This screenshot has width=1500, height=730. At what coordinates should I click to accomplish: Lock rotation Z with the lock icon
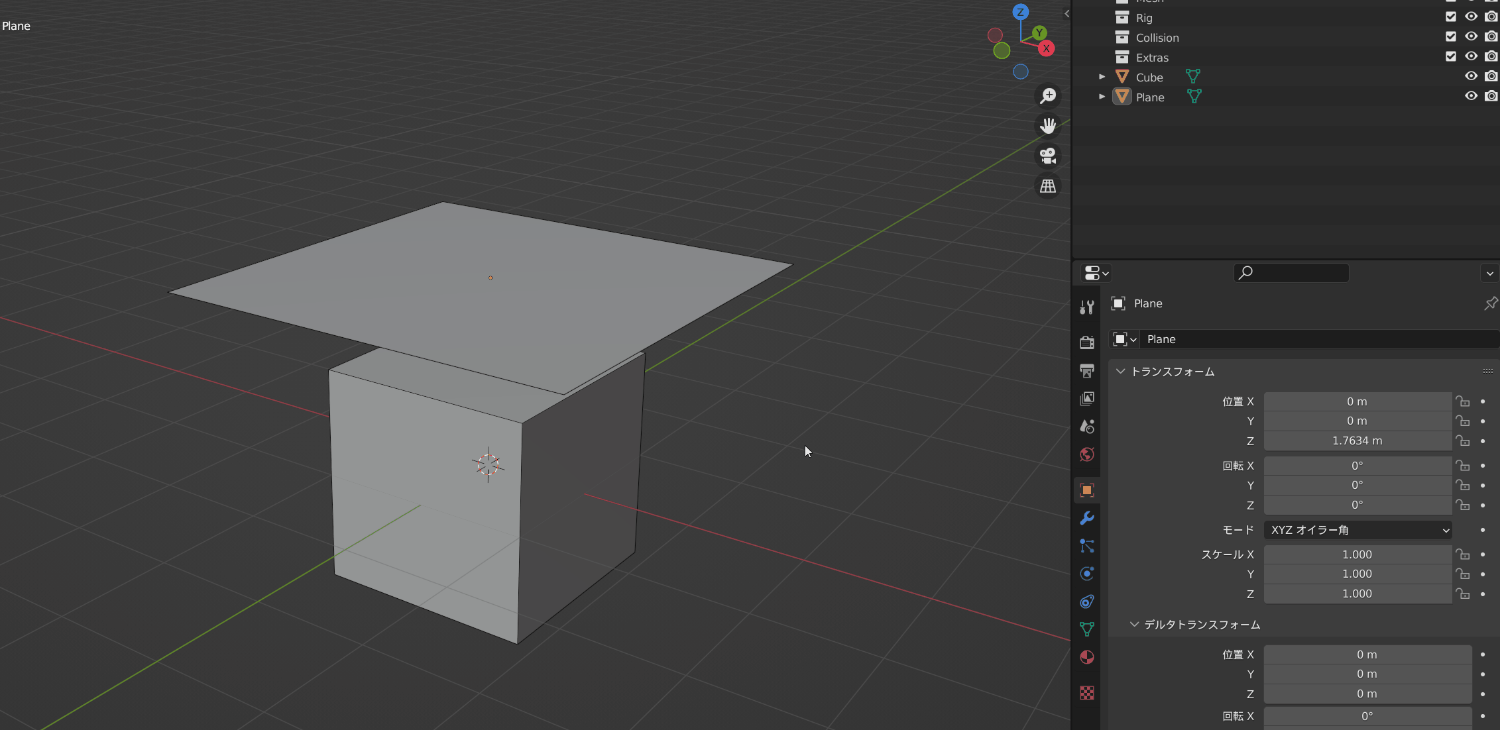[x=1463, y=505]
